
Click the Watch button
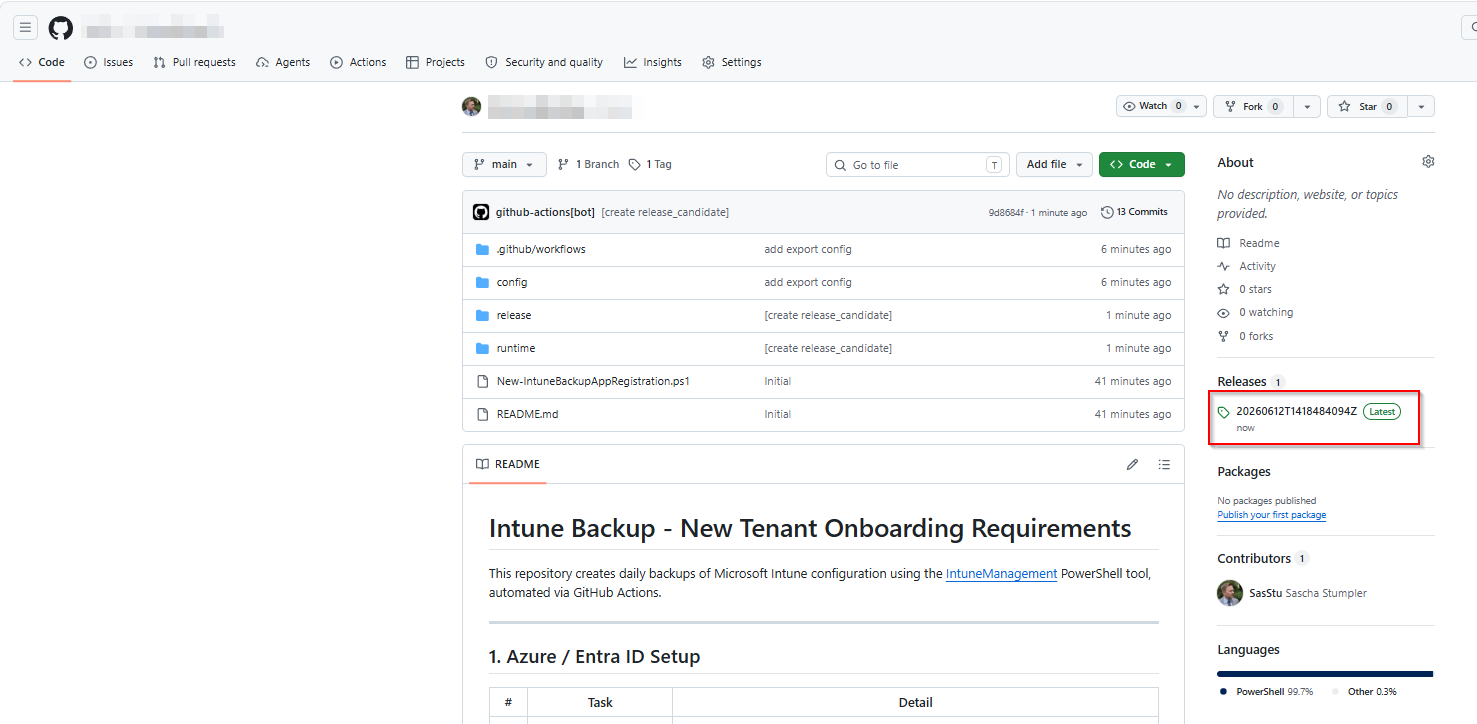1151,106
